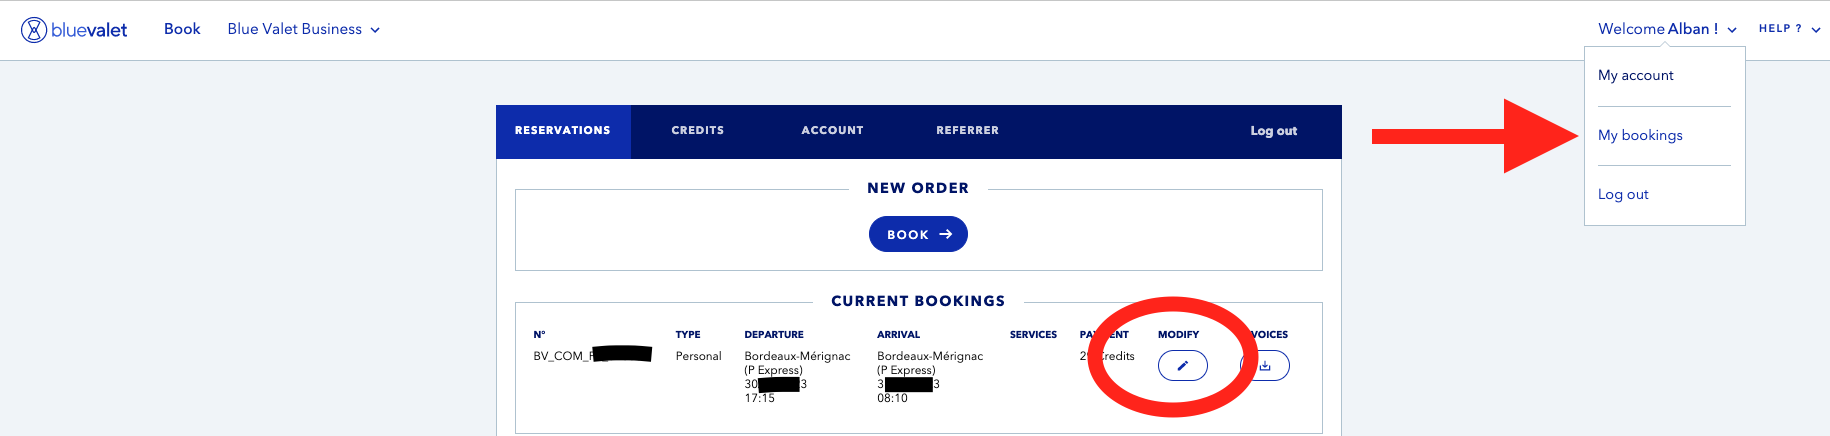Click the bluevalet brand name text

(x=89, y=30)
